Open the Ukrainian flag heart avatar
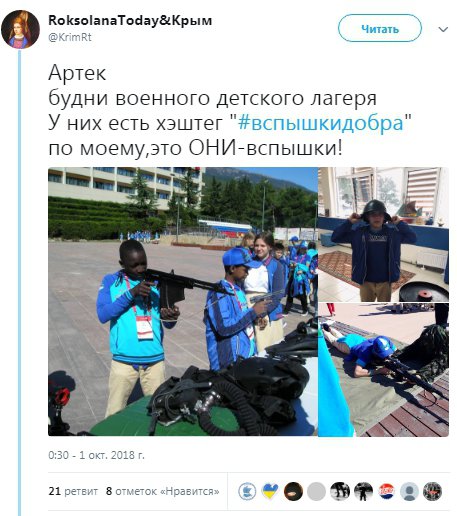This screenshot has width=457, height=516. tap(270, 491)
